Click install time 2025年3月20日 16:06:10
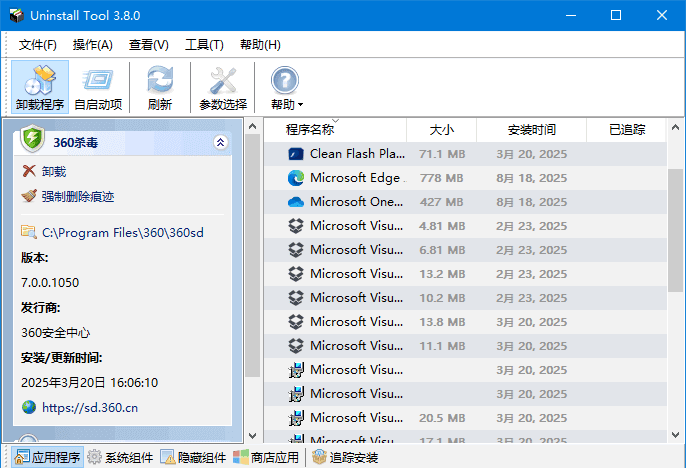This screenshot has height=468, width=686. tap(89, 383)
